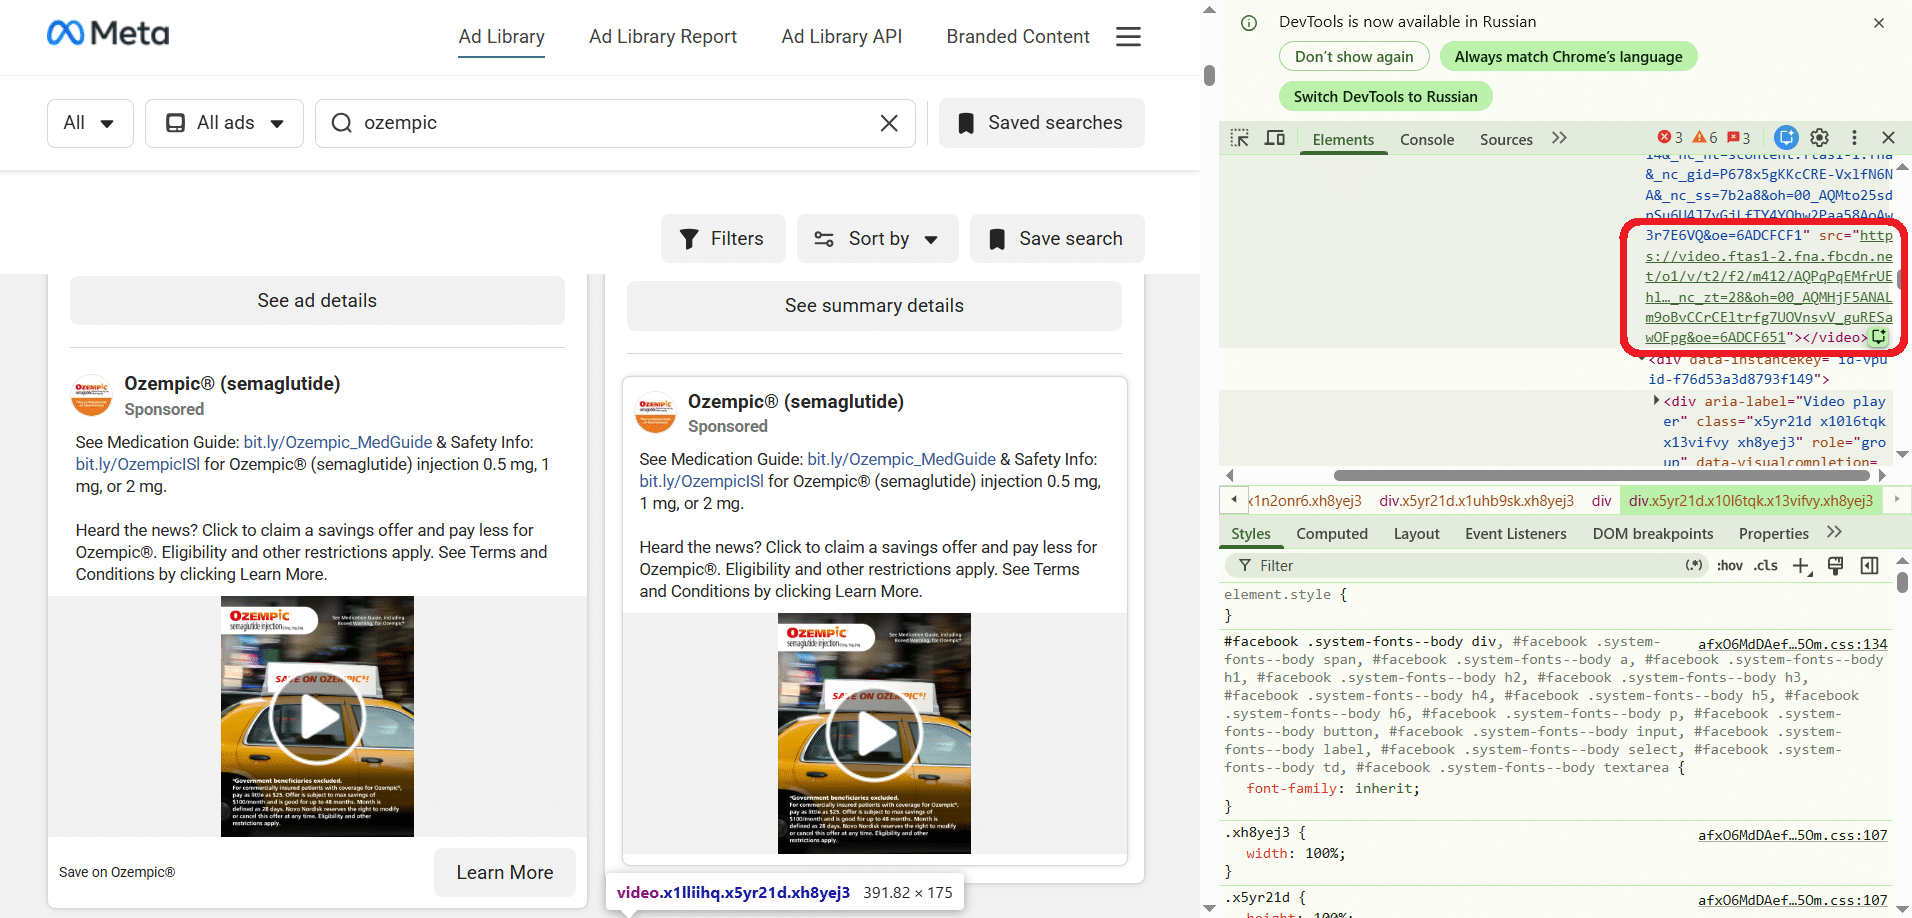Show more Styles pane tabs

pos(1834,533)
